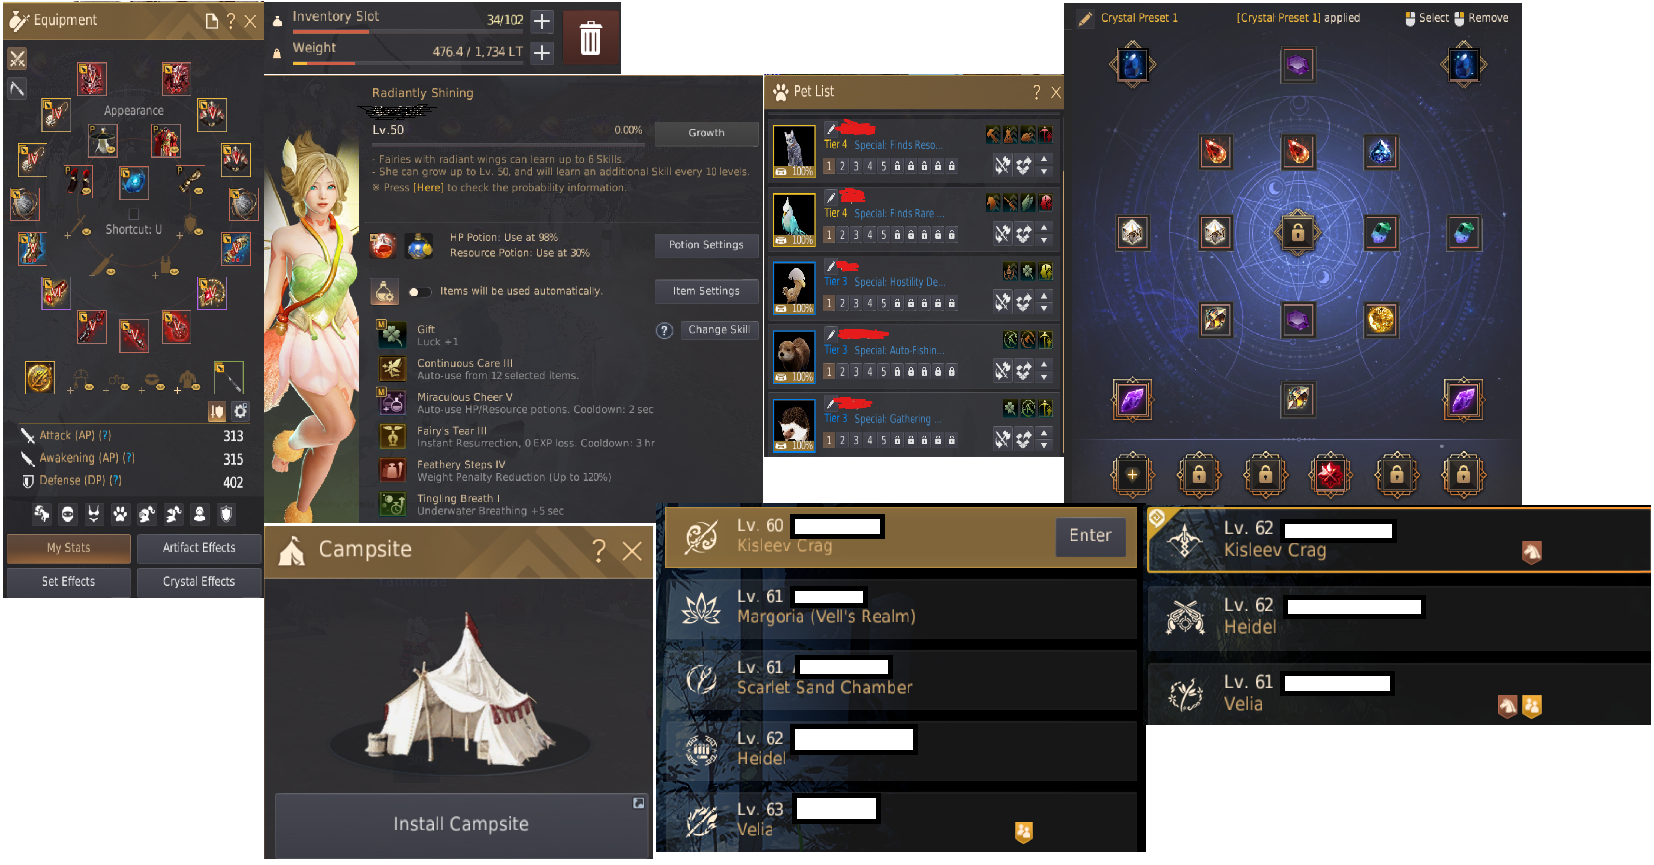Select slot 3 on parrot pet row
The image size is (1654, 865).
[x=856, y=235]
